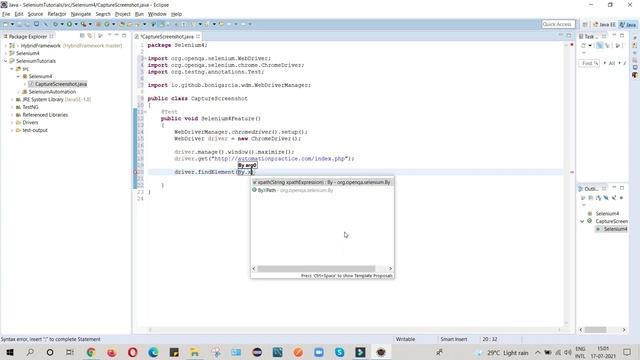640x360 pixels.
Task: Open Opera browser from the taskbar
Action: point(132,352)
